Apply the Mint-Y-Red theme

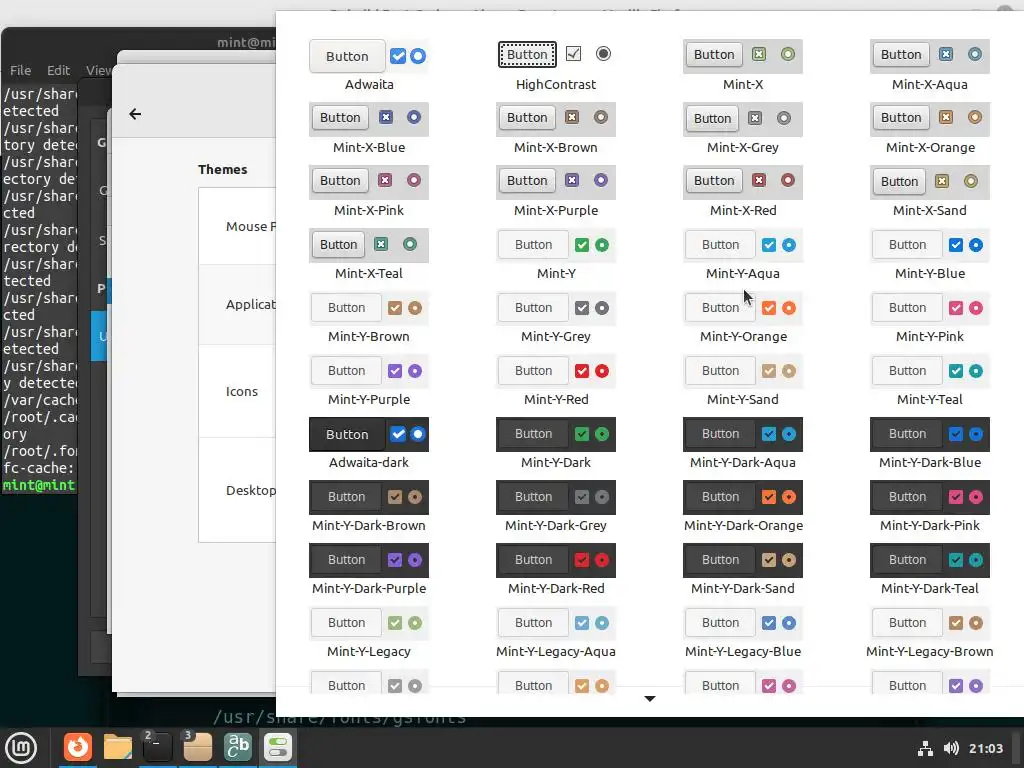coord(556,381)
